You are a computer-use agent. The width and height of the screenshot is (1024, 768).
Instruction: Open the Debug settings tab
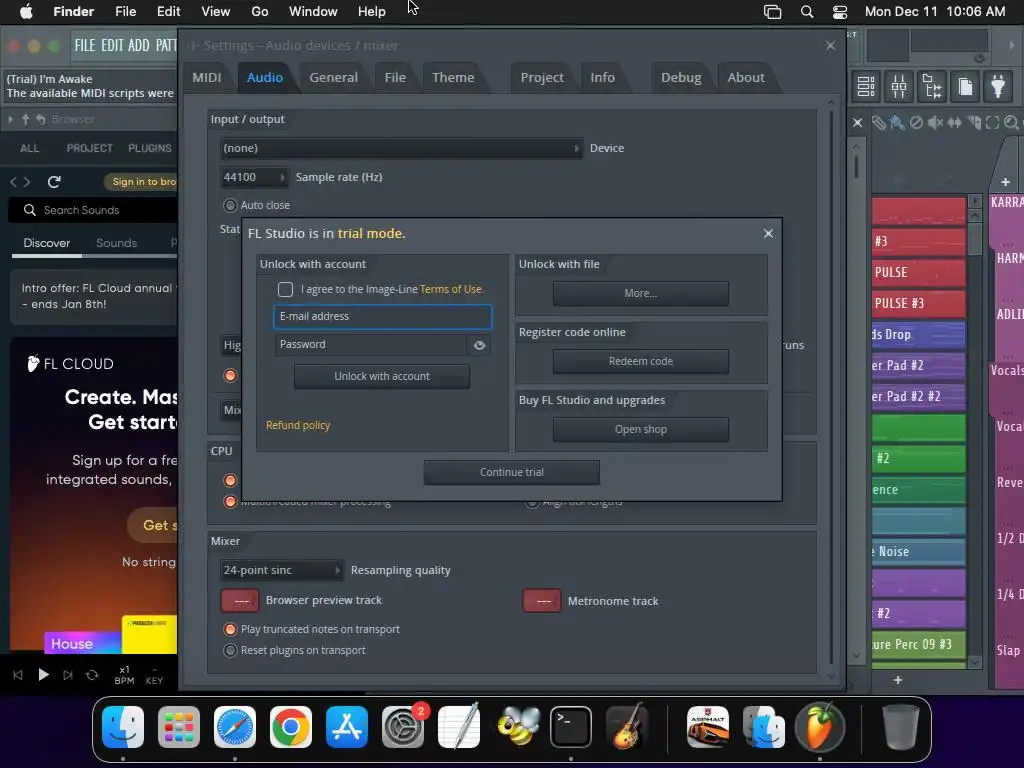pos(681,77)
